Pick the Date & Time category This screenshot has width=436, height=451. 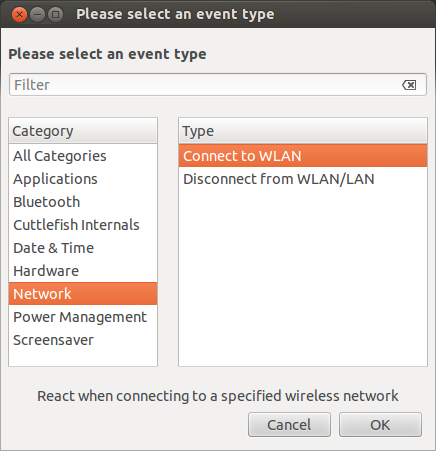83,248
